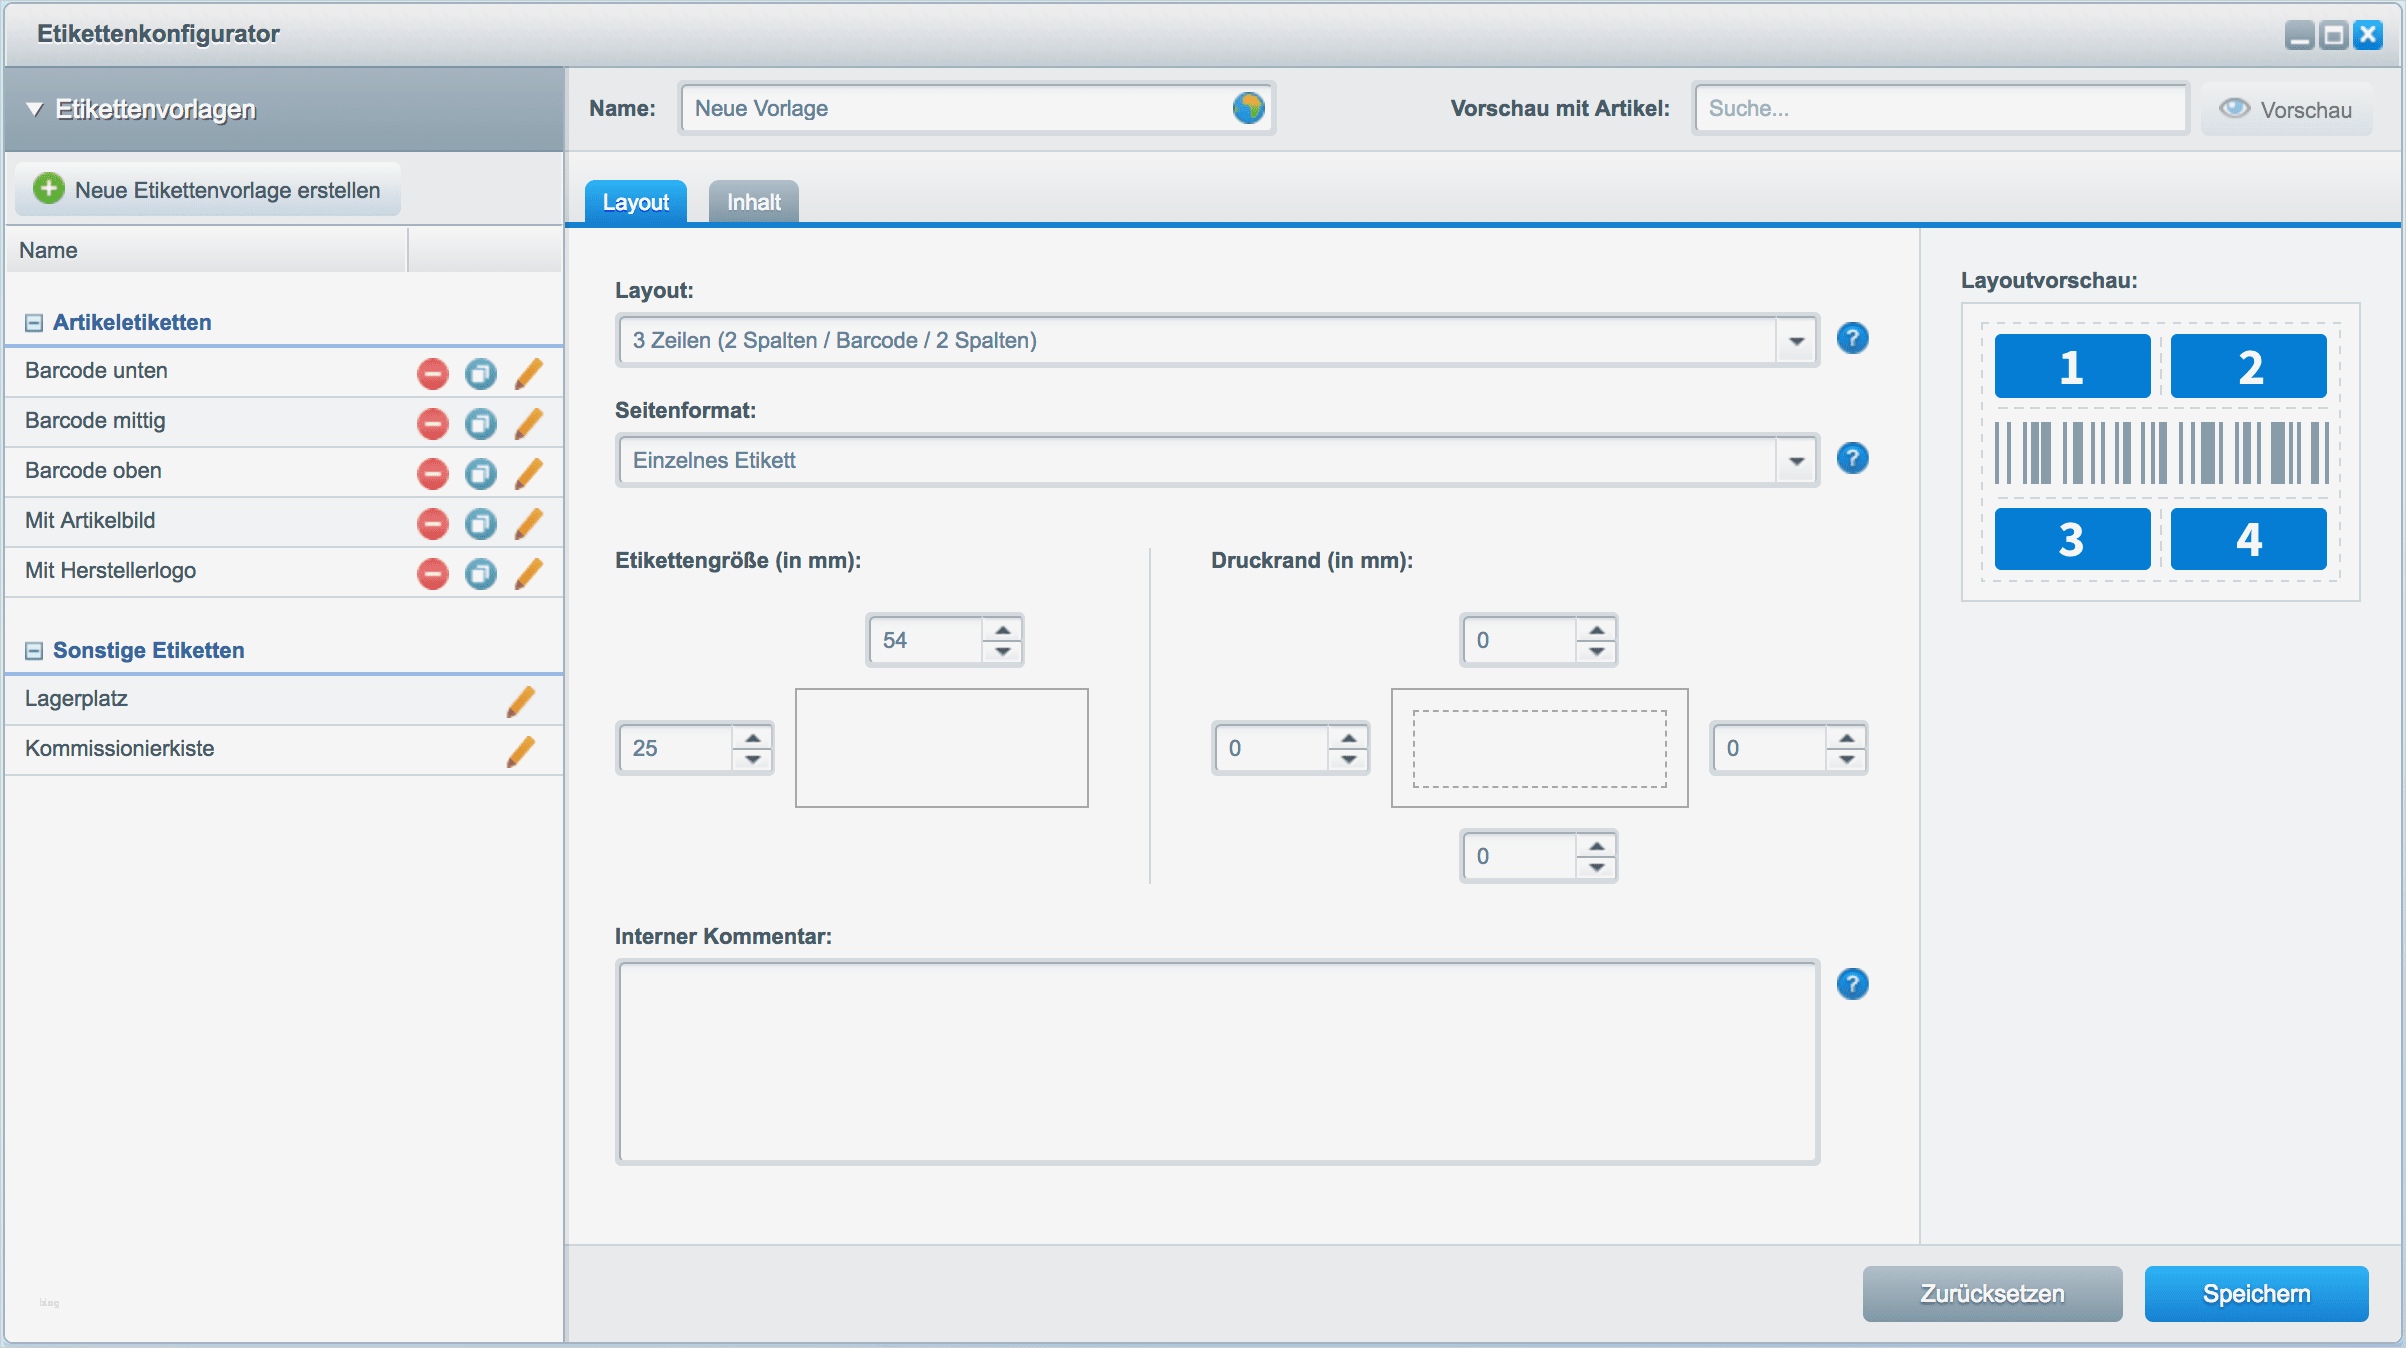
Task: Edit the 'Barcode oben' template
Action: point(528,473)
